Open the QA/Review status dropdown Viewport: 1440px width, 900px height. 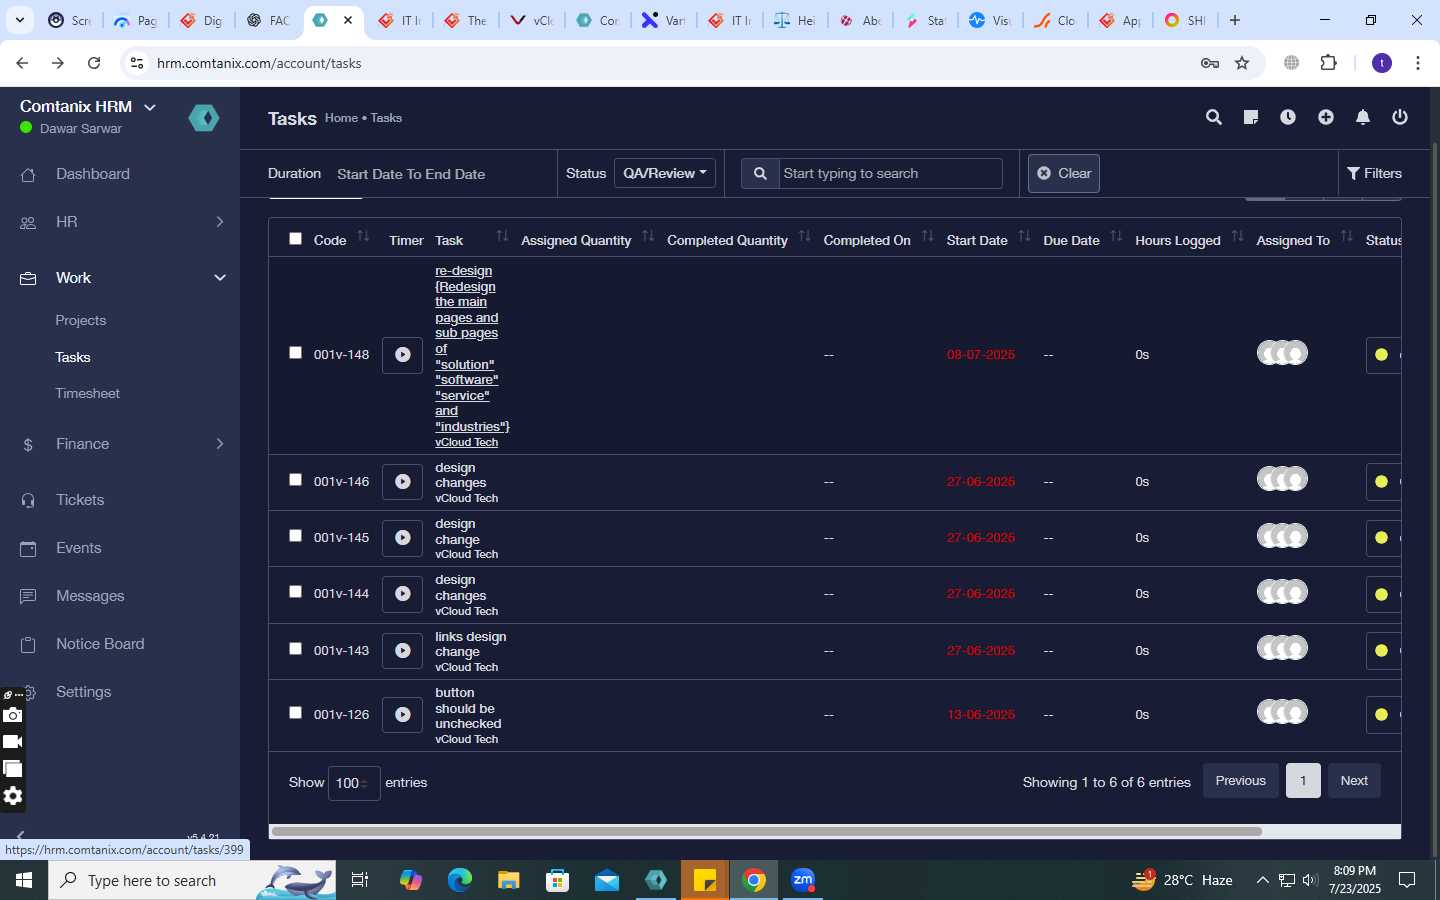point(665,173)
